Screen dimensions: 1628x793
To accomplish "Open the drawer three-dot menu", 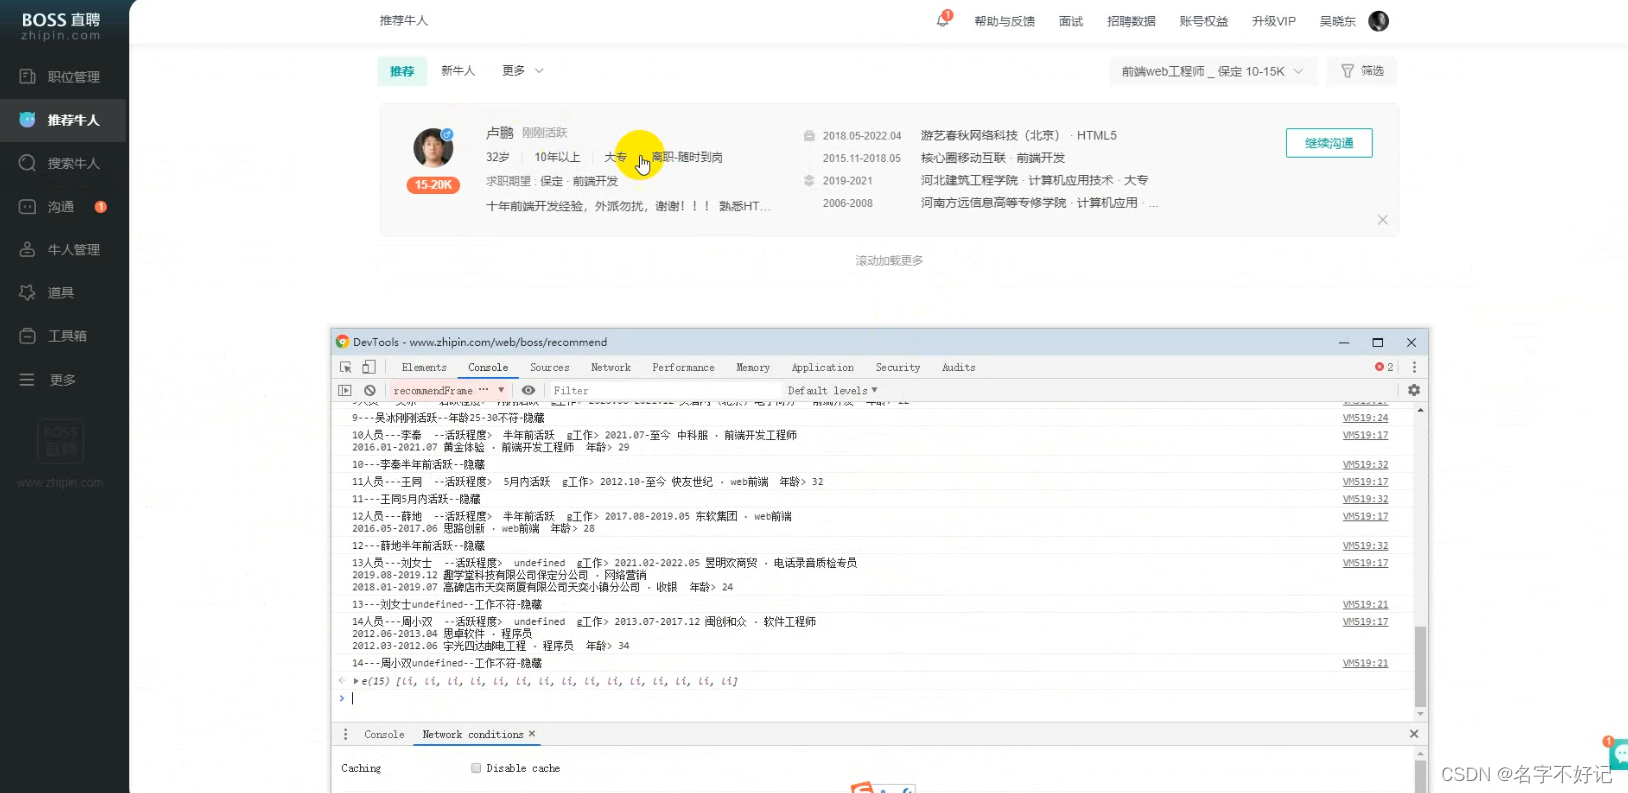I will click(346, 735).
